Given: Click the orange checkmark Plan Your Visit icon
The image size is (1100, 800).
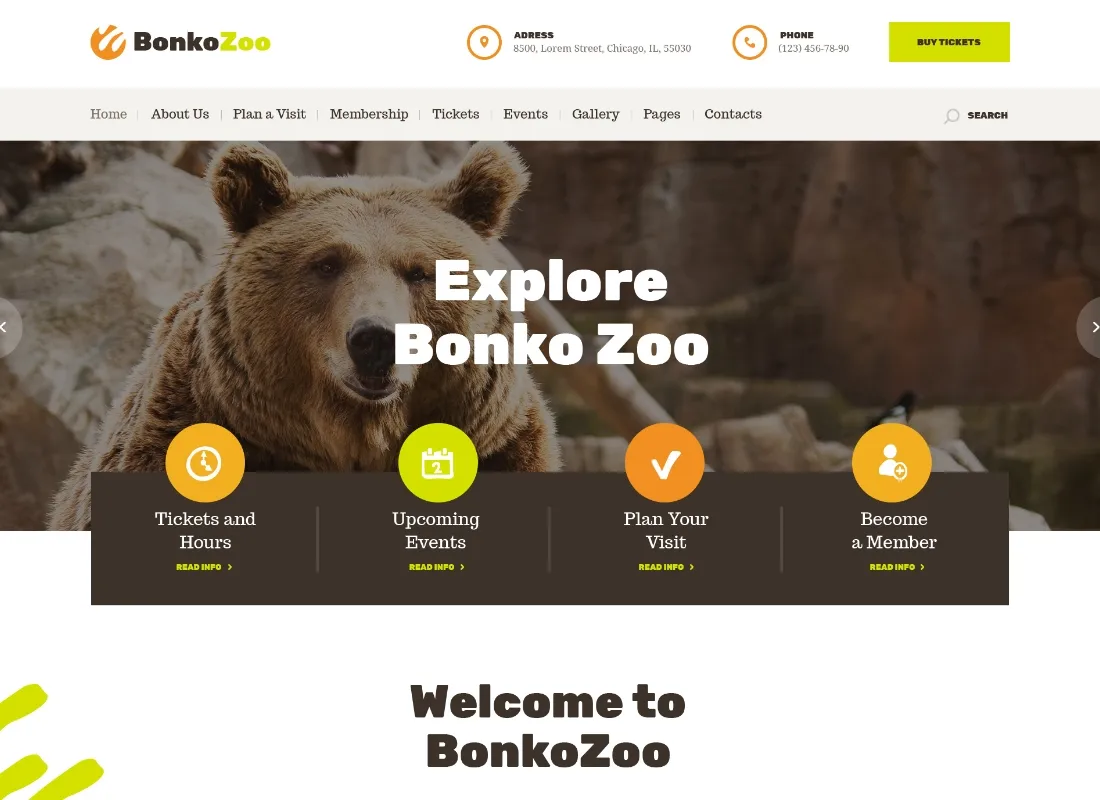Looking at the screenshot, I should 664,462.
